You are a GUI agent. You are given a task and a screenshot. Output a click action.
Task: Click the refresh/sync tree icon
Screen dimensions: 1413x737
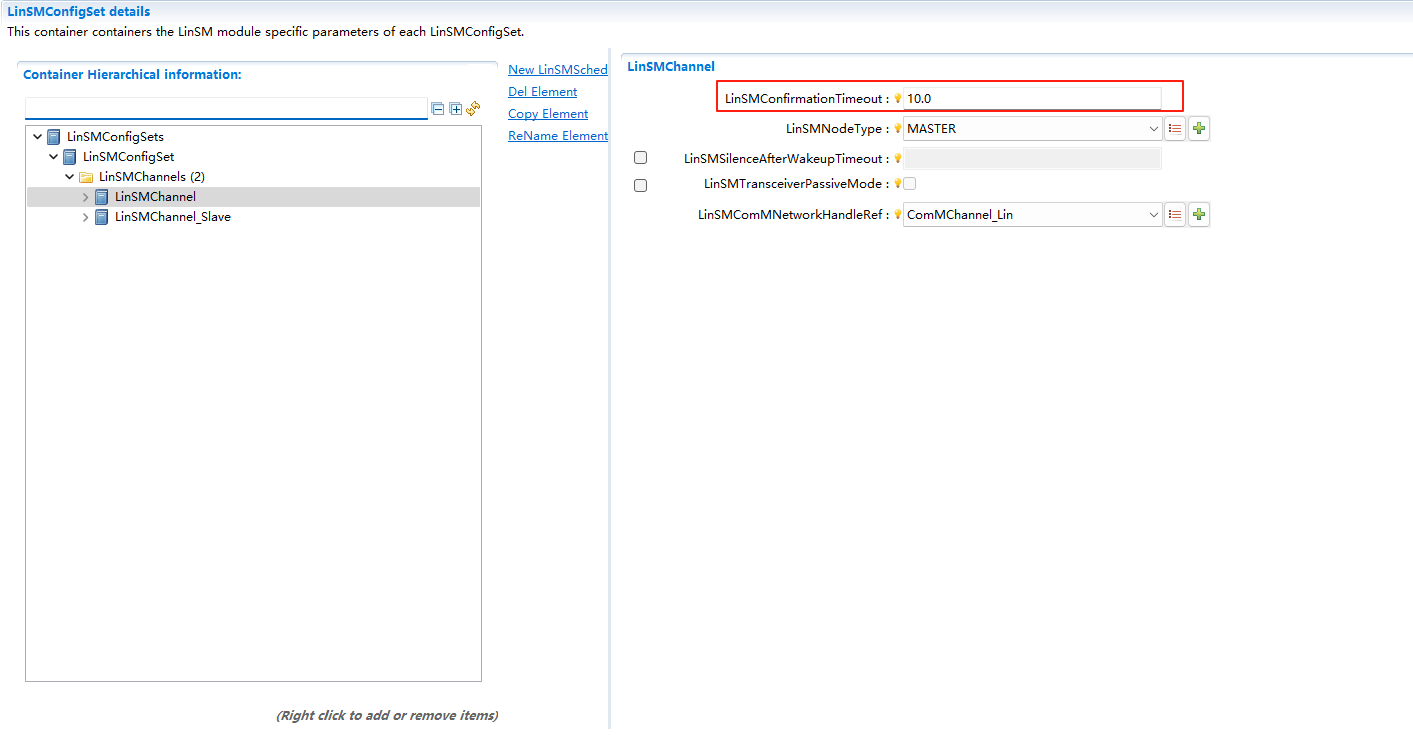[x=473, y=109]
